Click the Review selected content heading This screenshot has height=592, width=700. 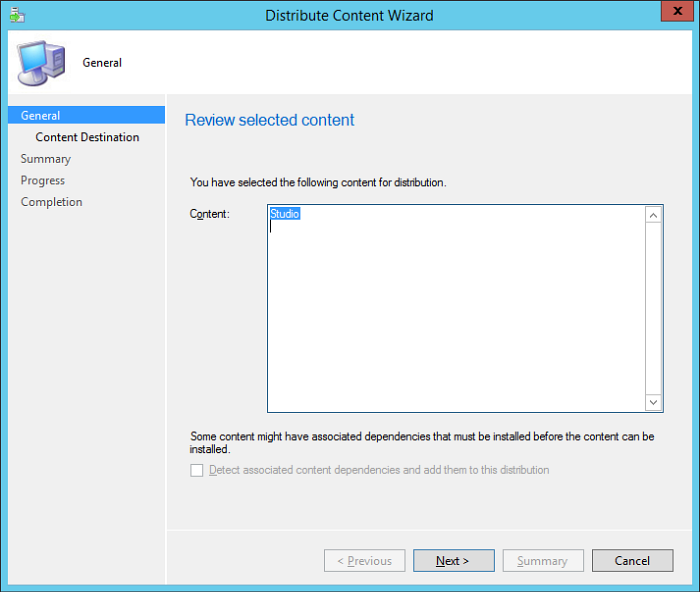[270, 120]
